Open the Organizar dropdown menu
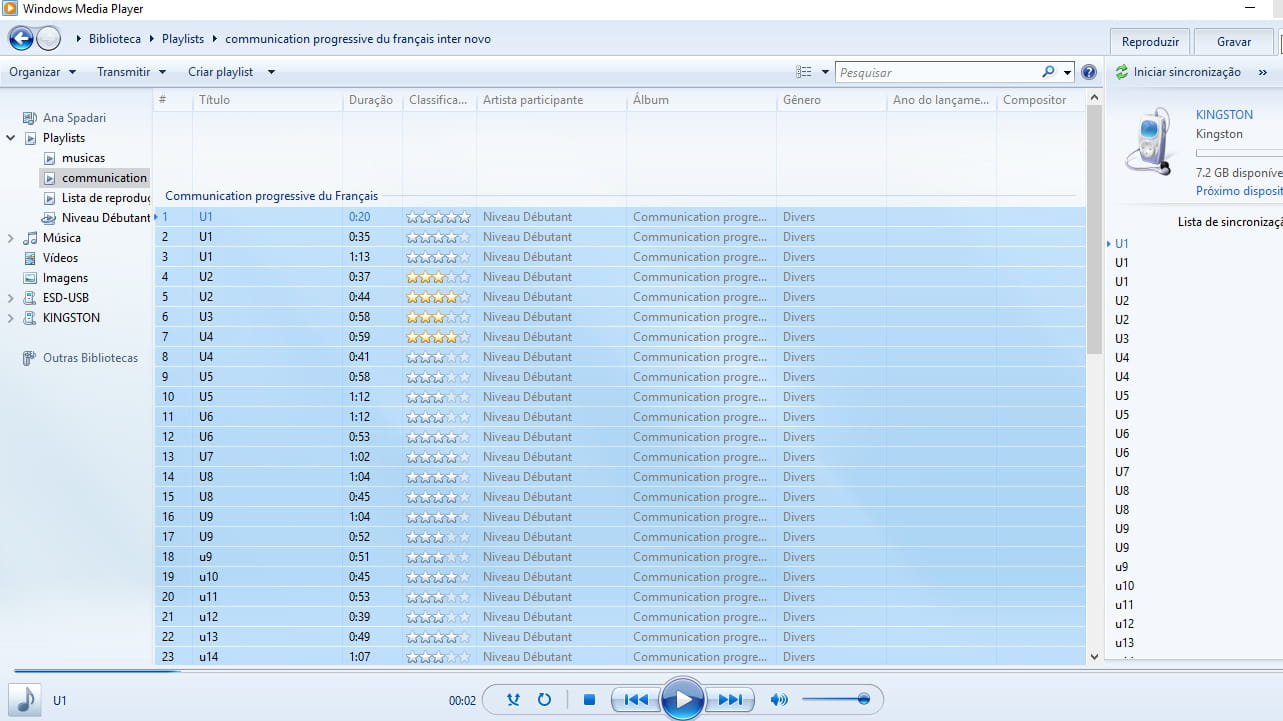This screenshot has height=721, width=1283. 42,72
